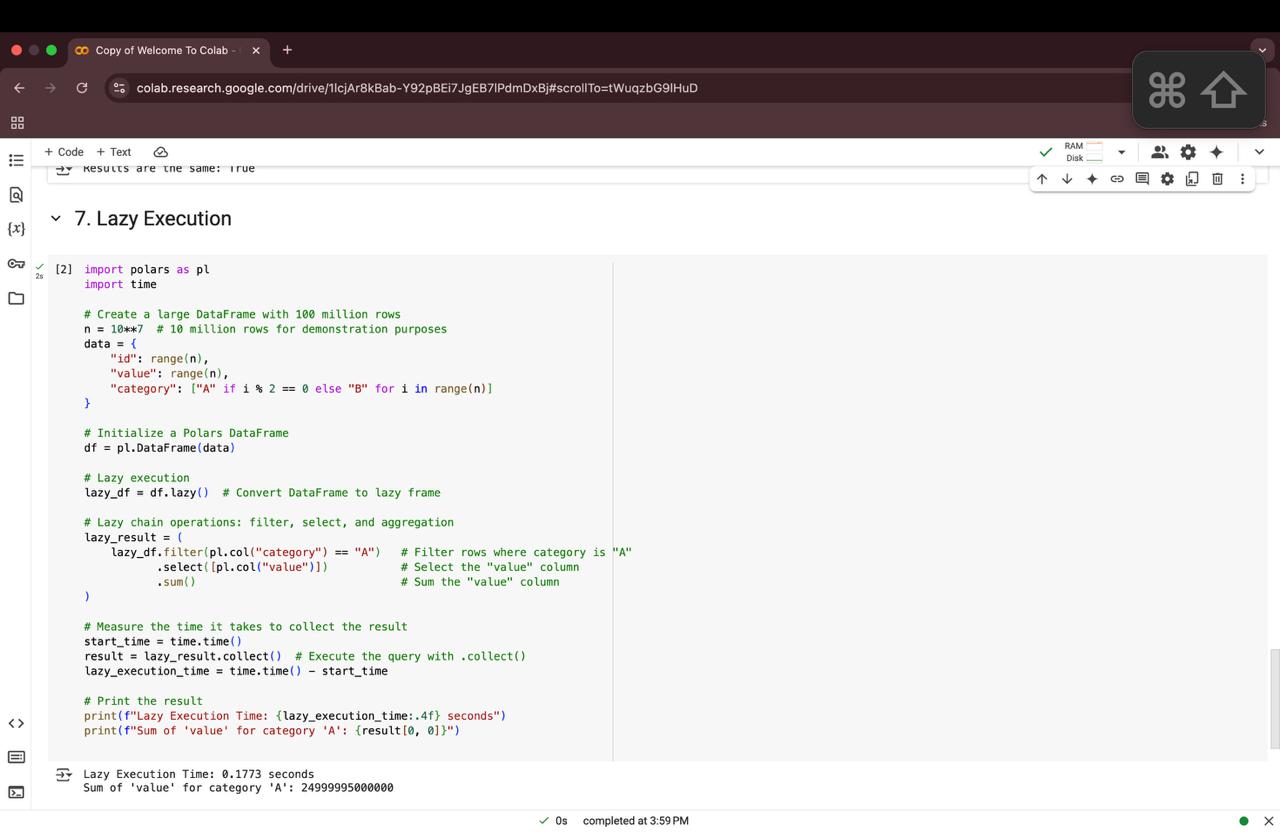Add a comment to the cell
Viewport: 1280px width, 832px height.
1142,179
